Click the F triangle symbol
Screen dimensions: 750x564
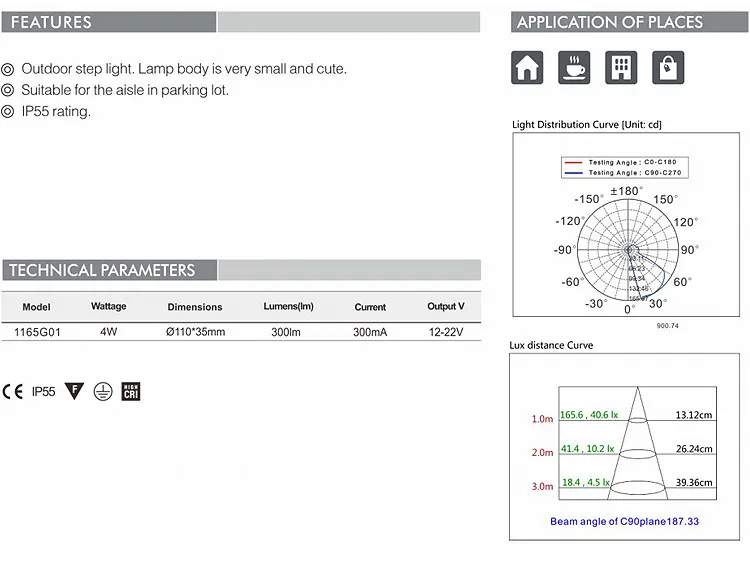[73, 391]
